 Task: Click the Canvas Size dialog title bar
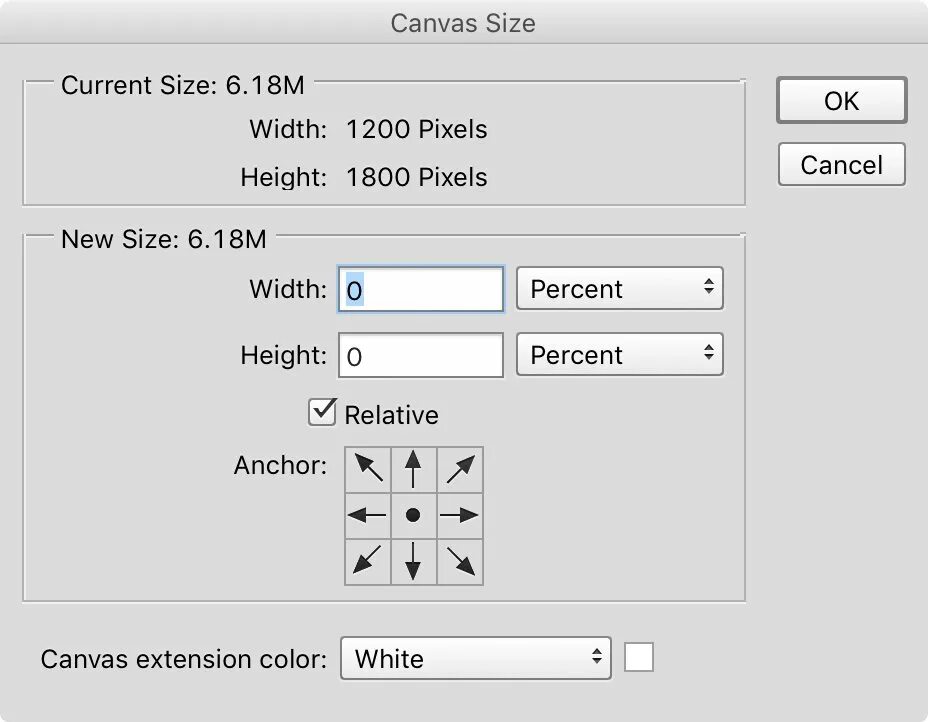point(463,23)
